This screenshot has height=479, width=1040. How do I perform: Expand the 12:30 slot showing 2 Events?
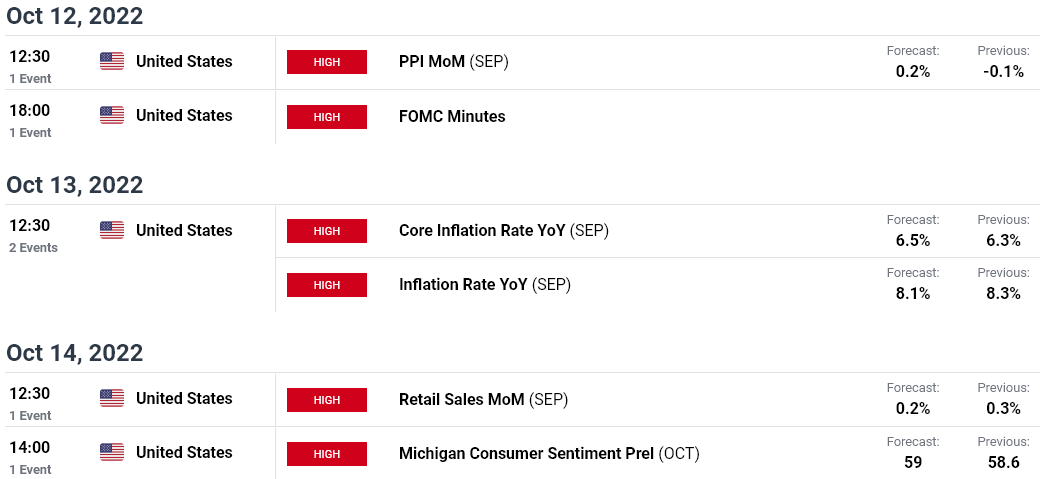point(33,236)
